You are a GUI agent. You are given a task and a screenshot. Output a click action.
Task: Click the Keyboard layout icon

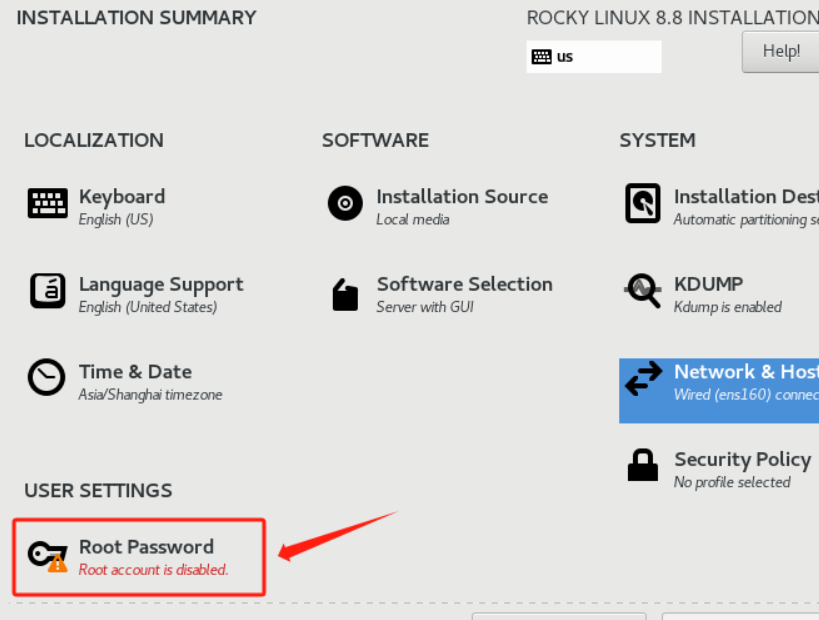(47, 204)
